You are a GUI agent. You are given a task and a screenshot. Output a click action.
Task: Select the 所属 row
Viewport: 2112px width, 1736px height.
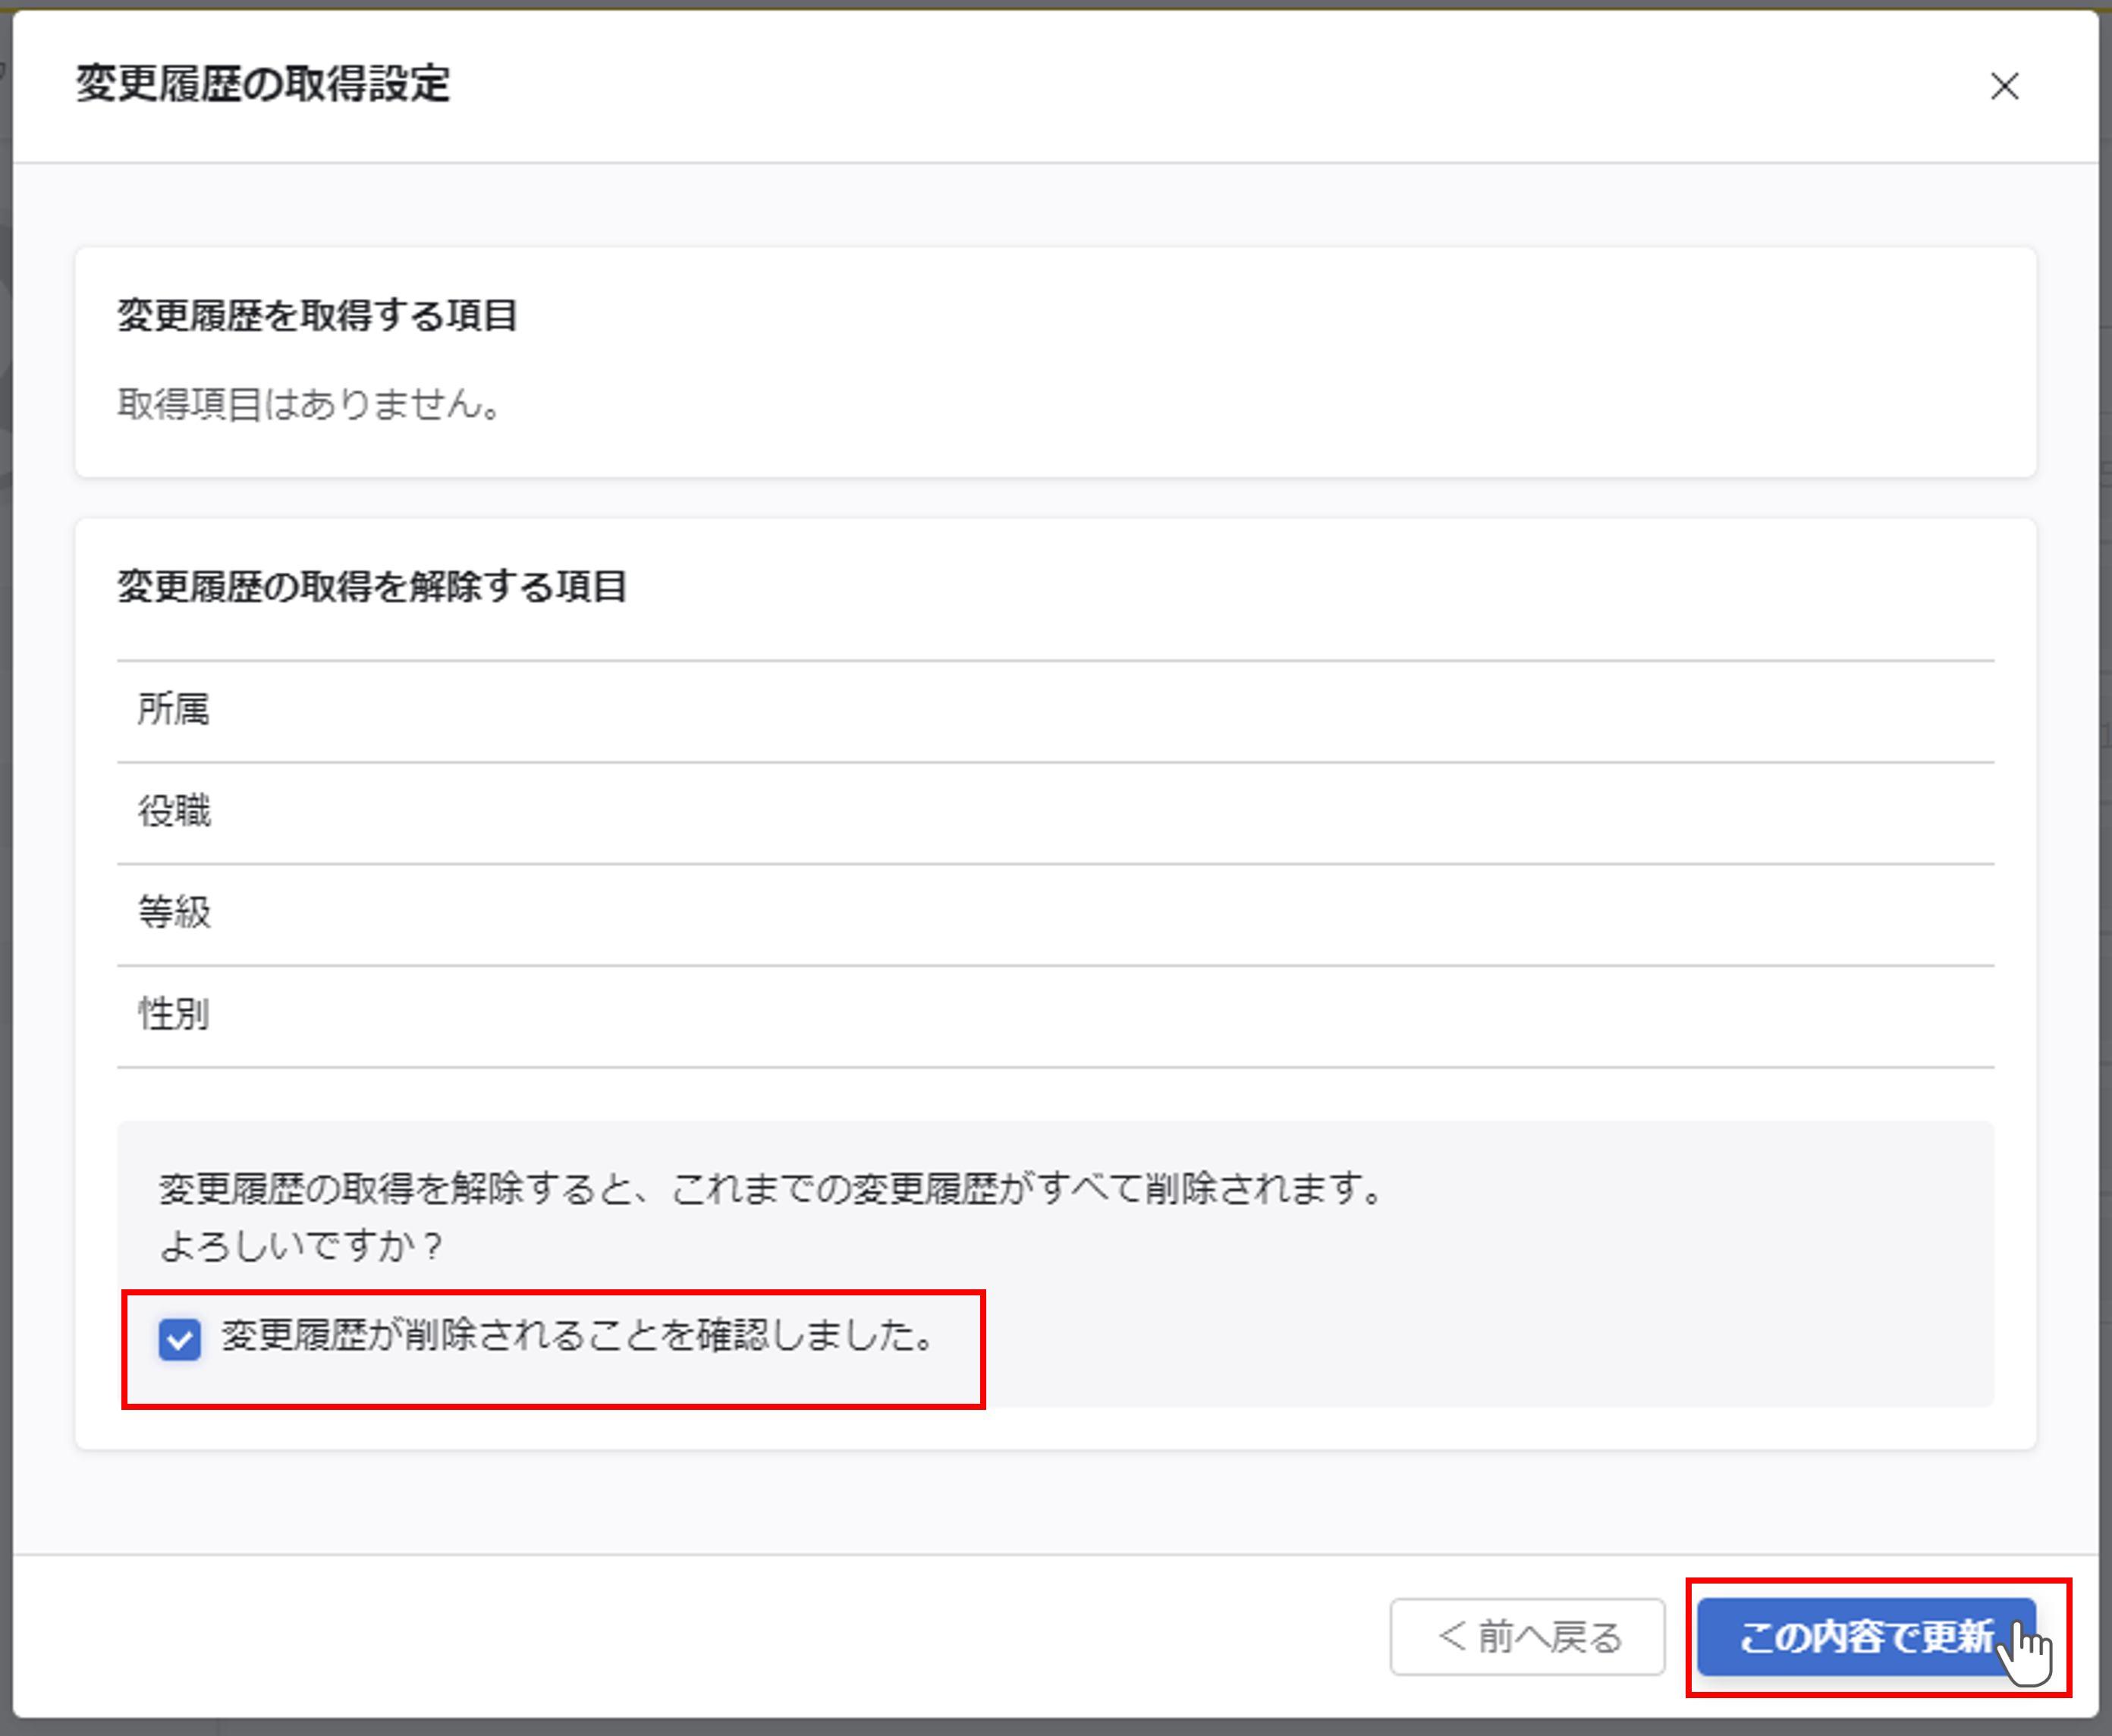click(1055, 710)
